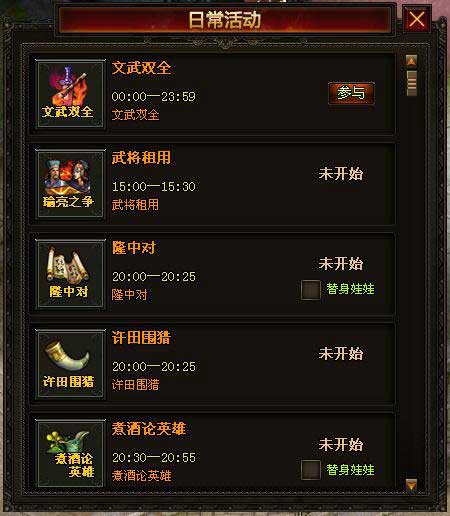Screen dimensions: 450x516
Task: Click the 煮酒论英雄 activity heading
Action: point(149,428)
